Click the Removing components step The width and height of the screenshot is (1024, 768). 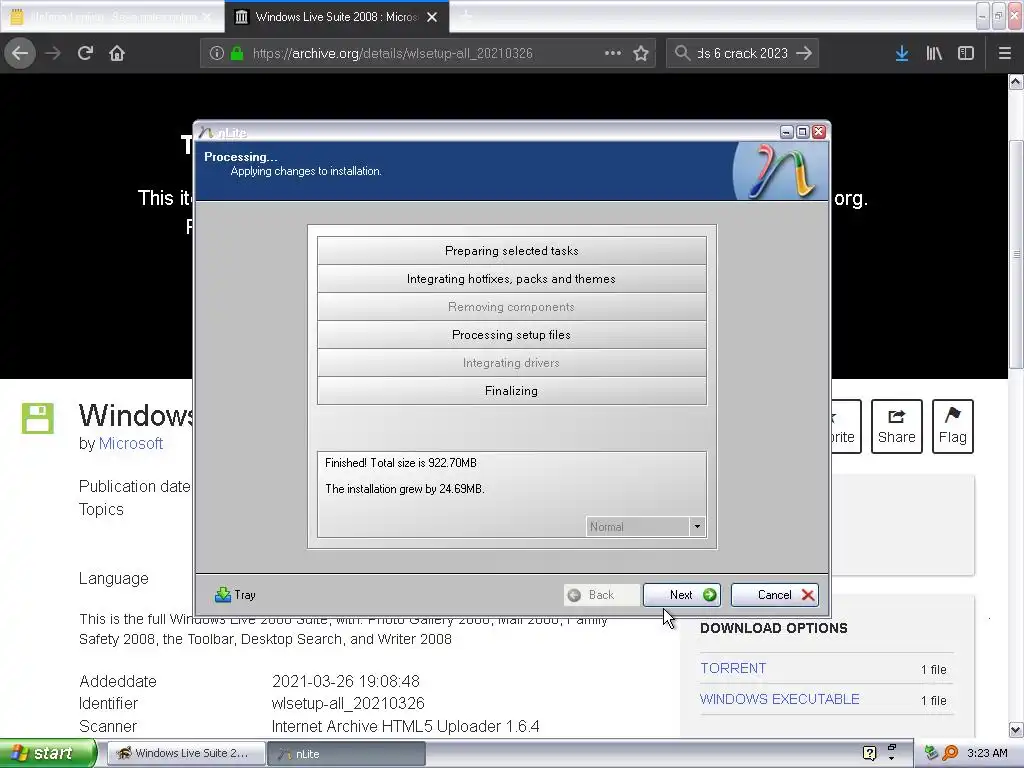pyautogui.click(x=511, y=307)
